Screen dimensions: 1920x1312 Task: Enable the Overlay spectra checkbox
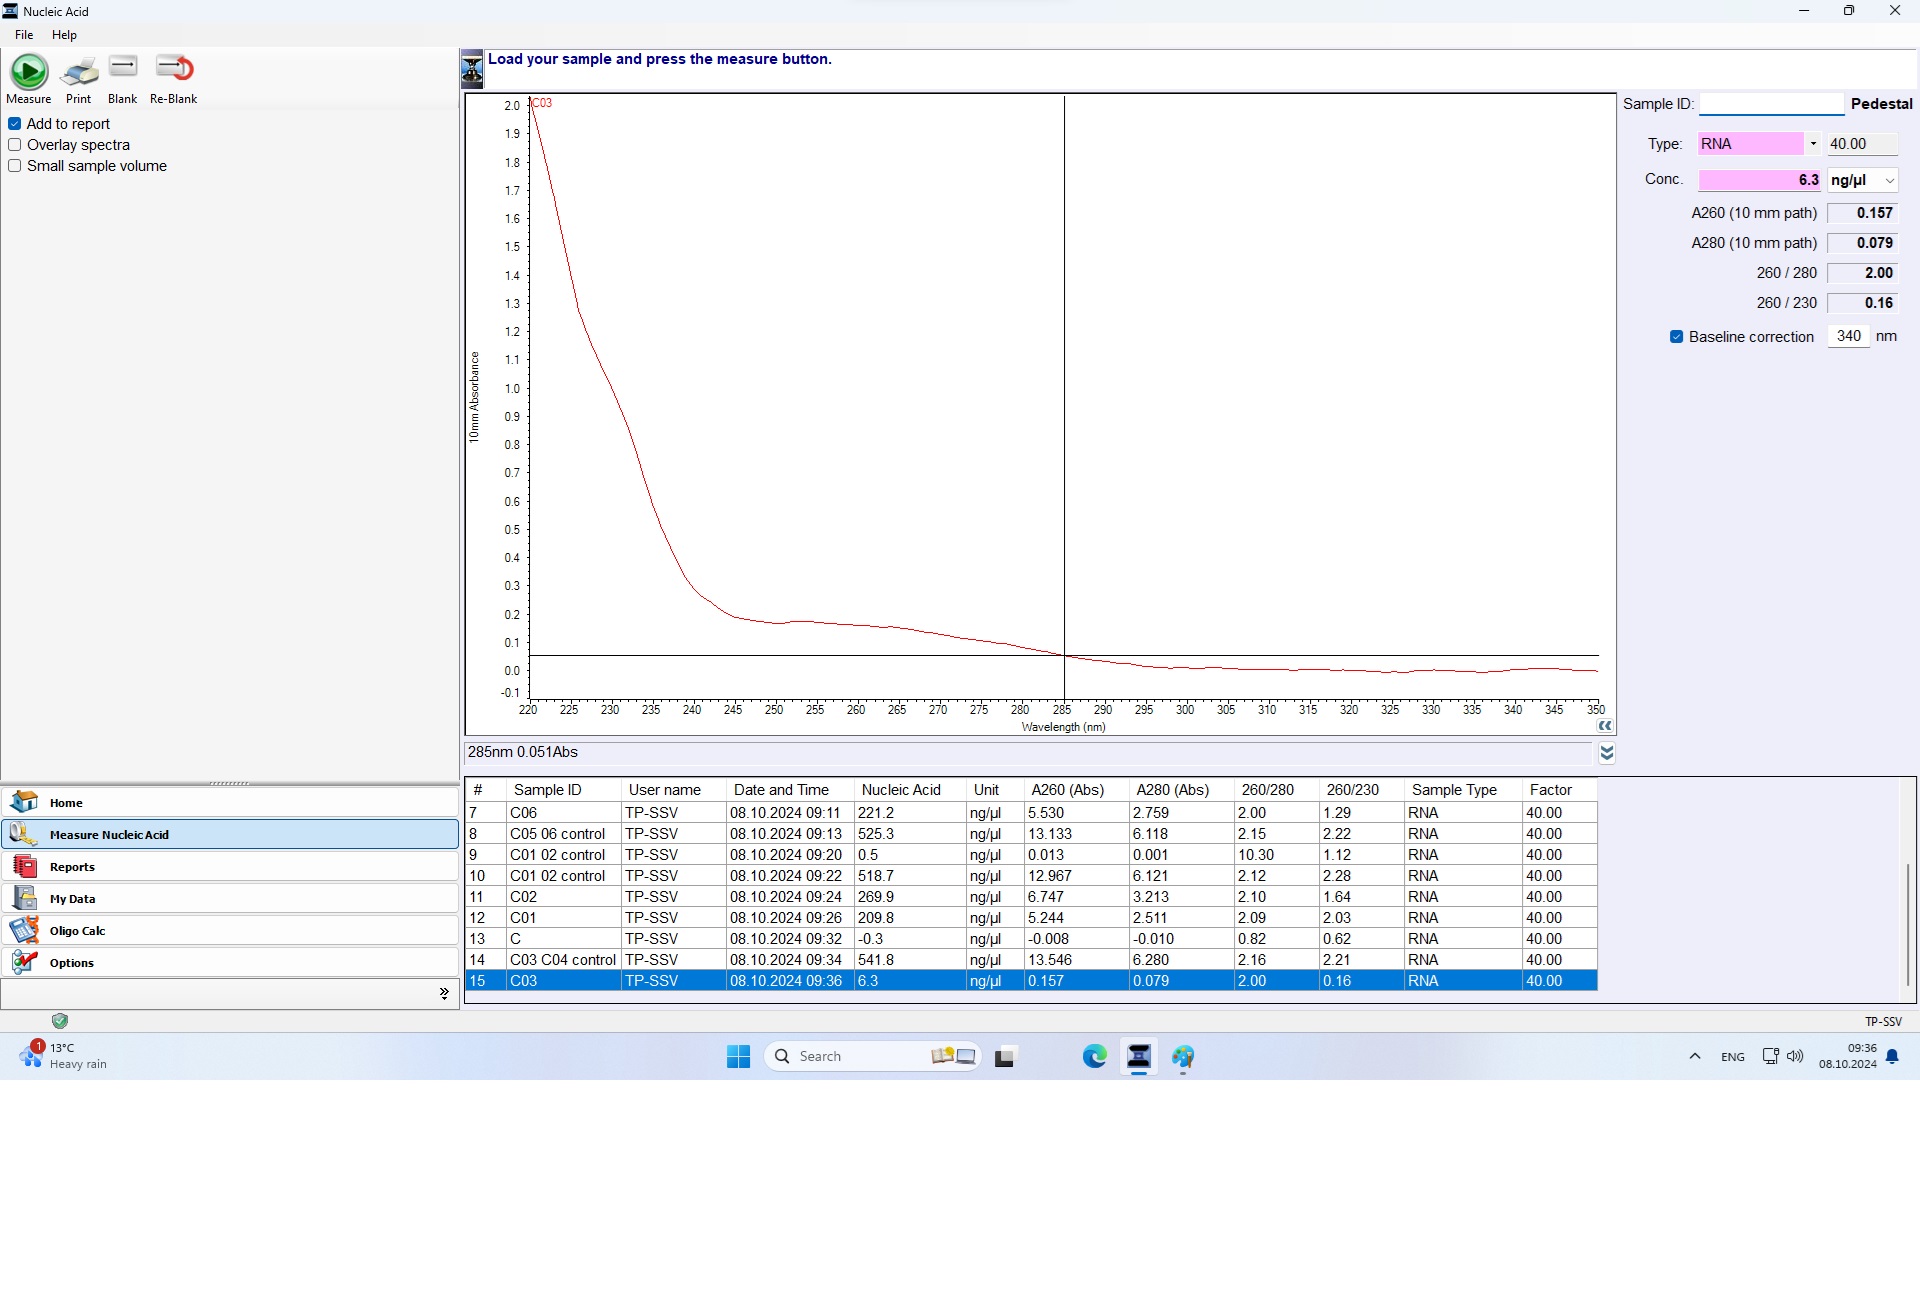(x=15, y=145)
